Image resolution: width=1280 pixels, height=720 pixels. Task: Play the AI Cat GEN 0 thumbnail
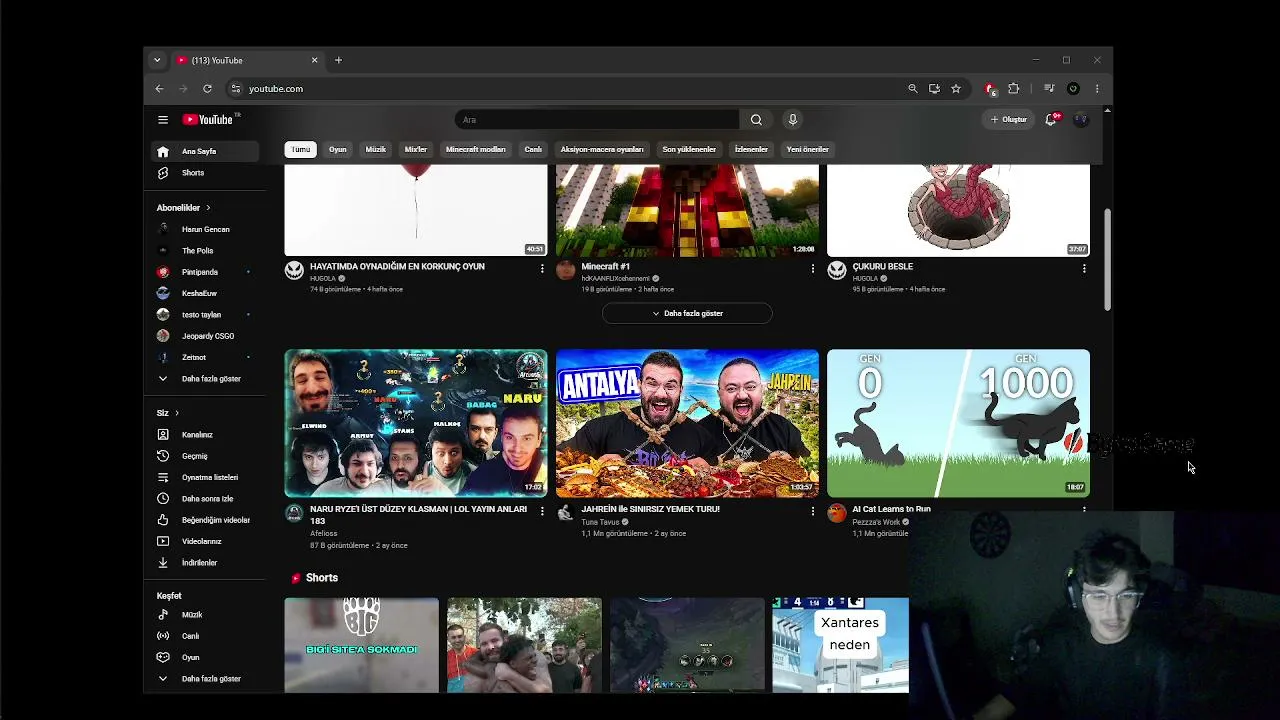click(x=958, y=423)
